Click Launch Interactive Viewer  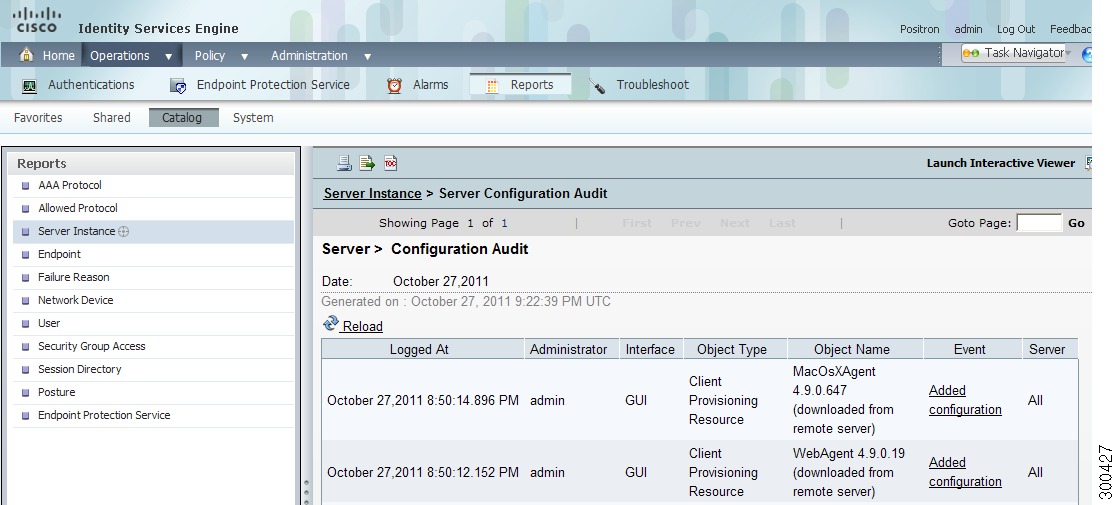1000,163
